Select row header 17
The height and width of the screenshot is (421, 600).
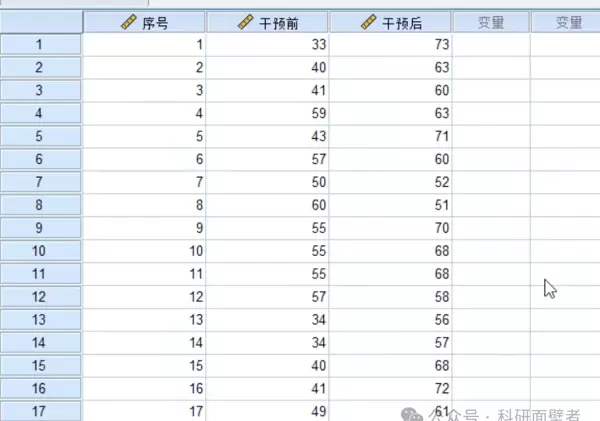pos(40,410)
